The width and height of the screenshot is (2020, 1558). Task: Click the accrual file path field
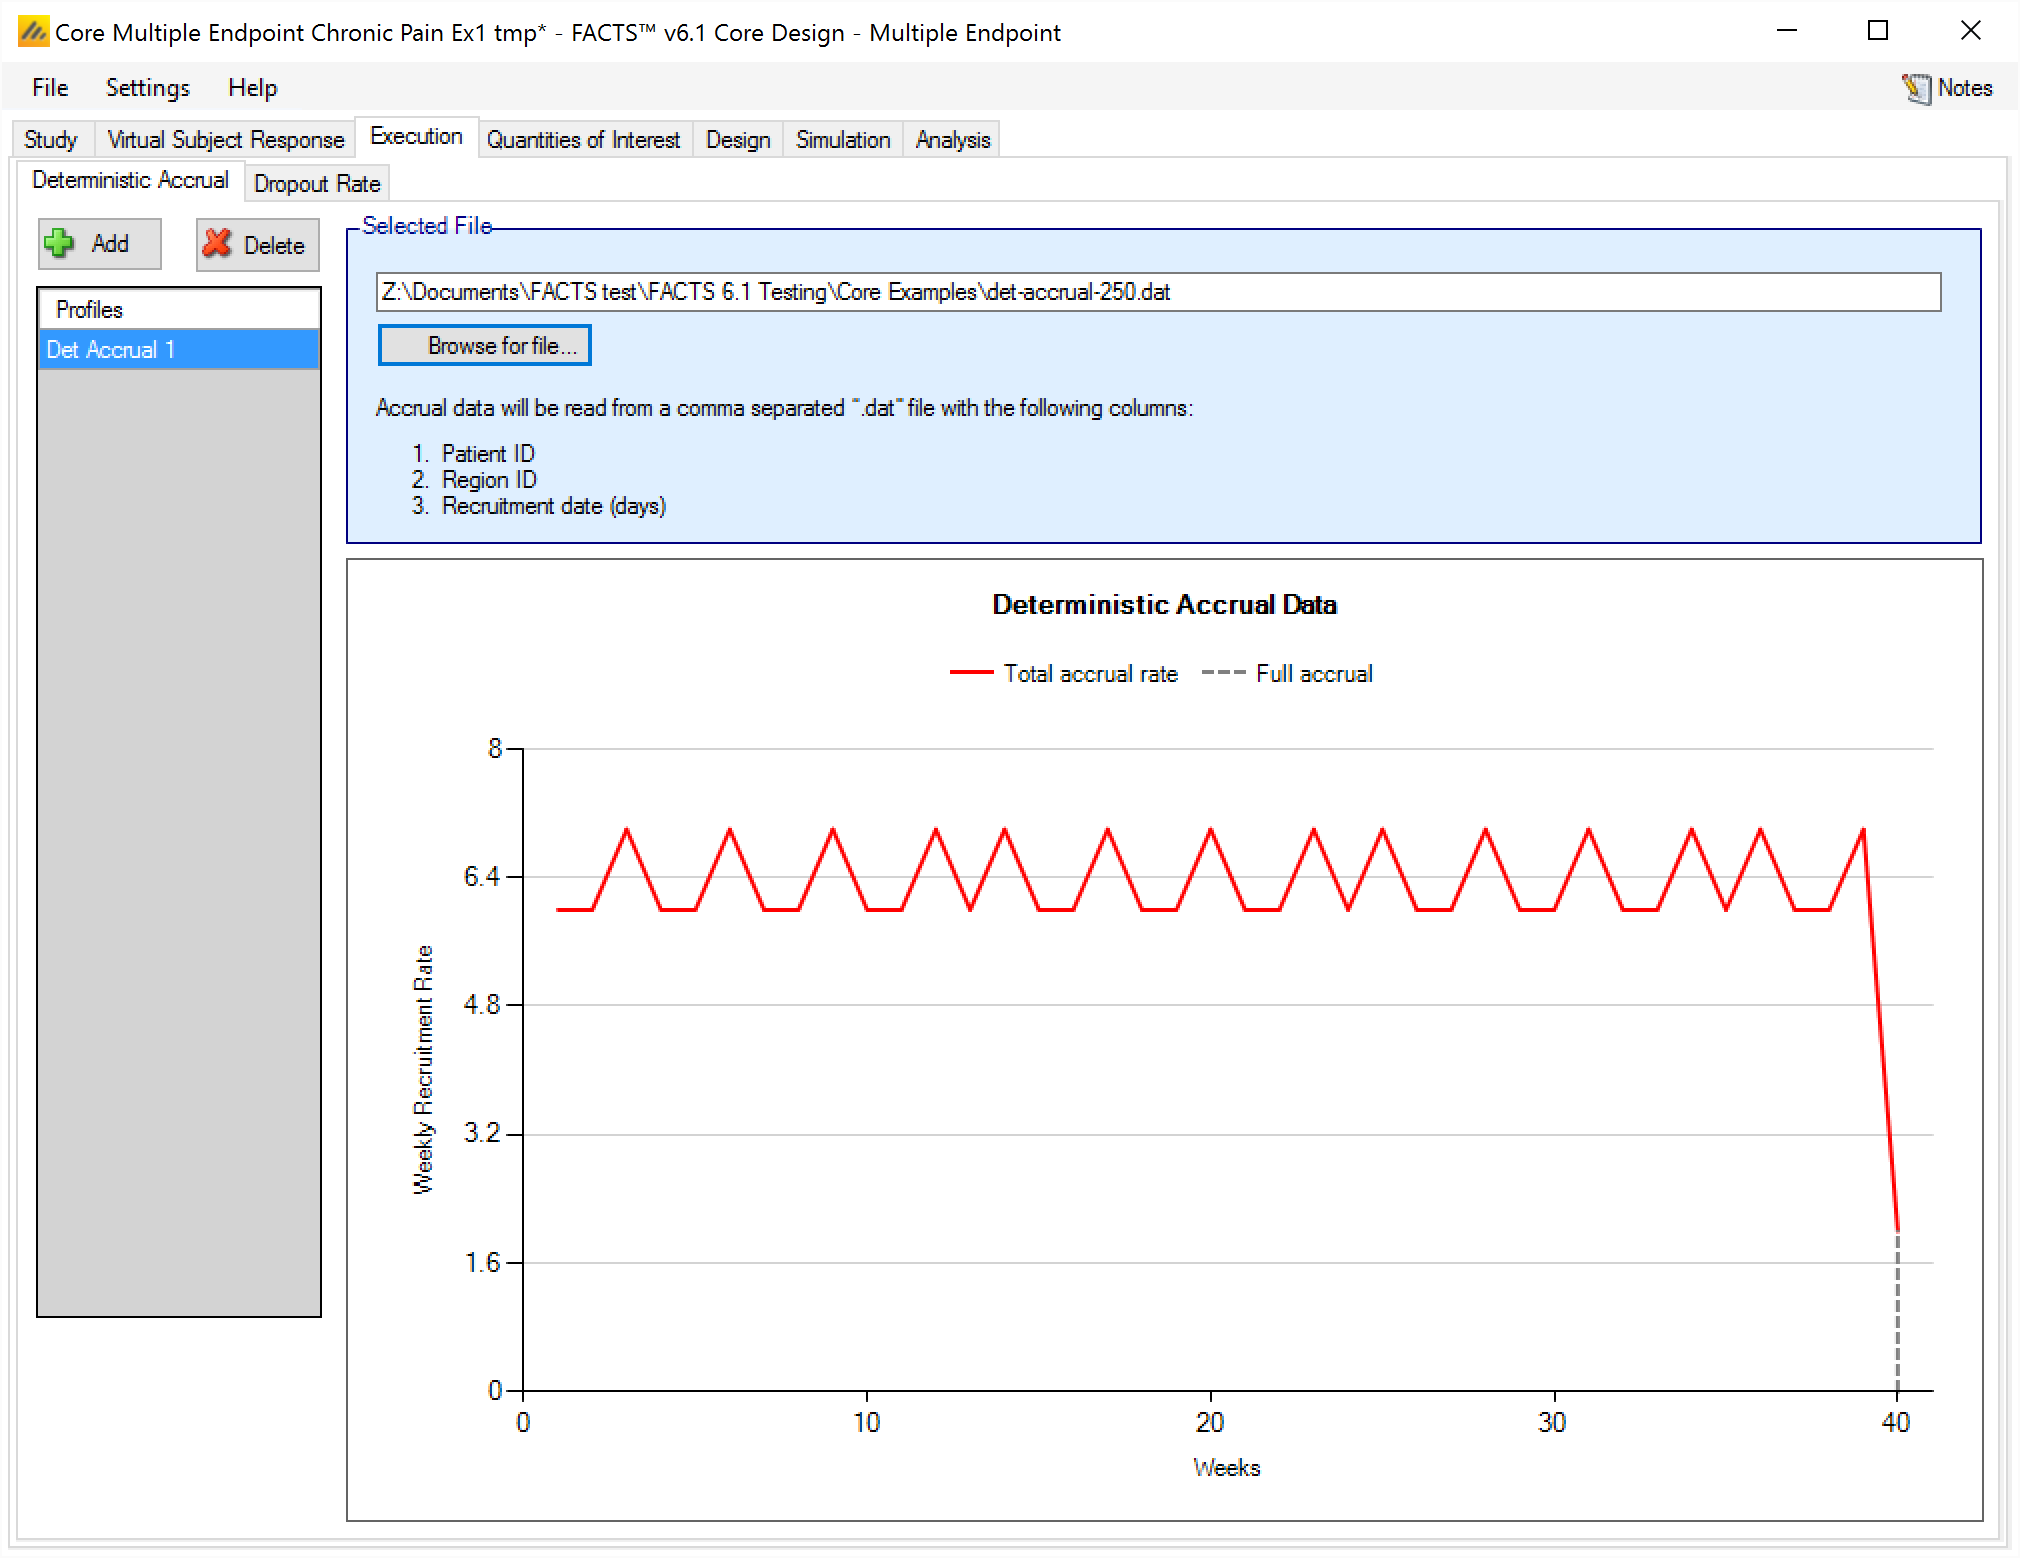1158,292
